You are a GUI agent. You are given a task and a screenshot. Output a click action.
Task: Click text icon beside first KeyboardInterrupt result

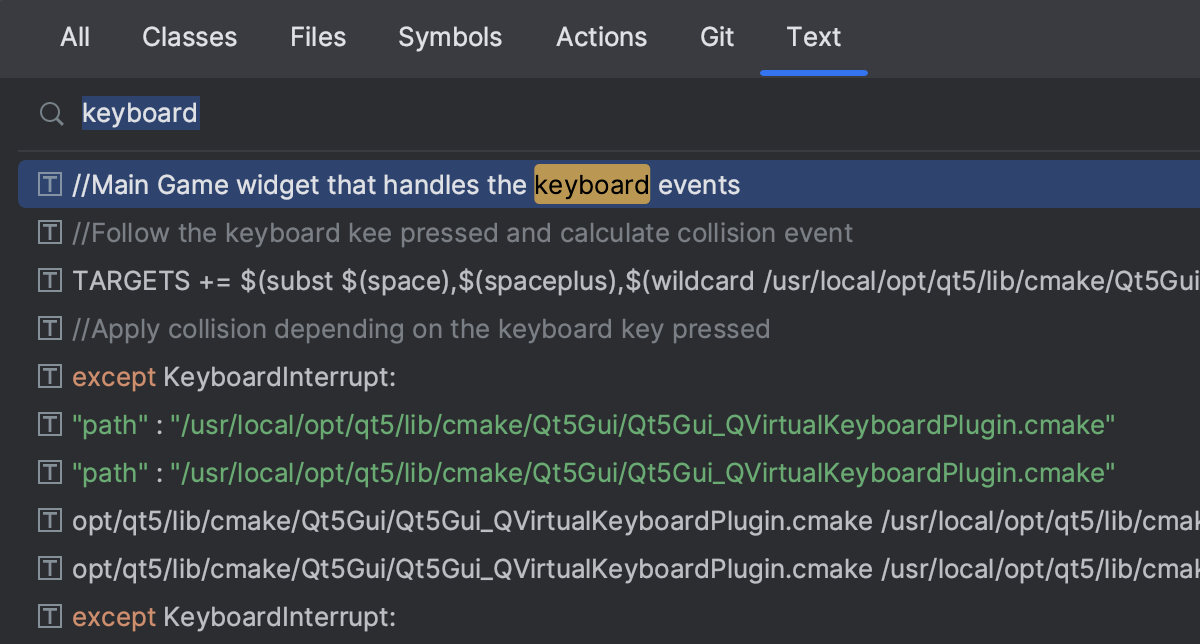[x=49, y=377]
